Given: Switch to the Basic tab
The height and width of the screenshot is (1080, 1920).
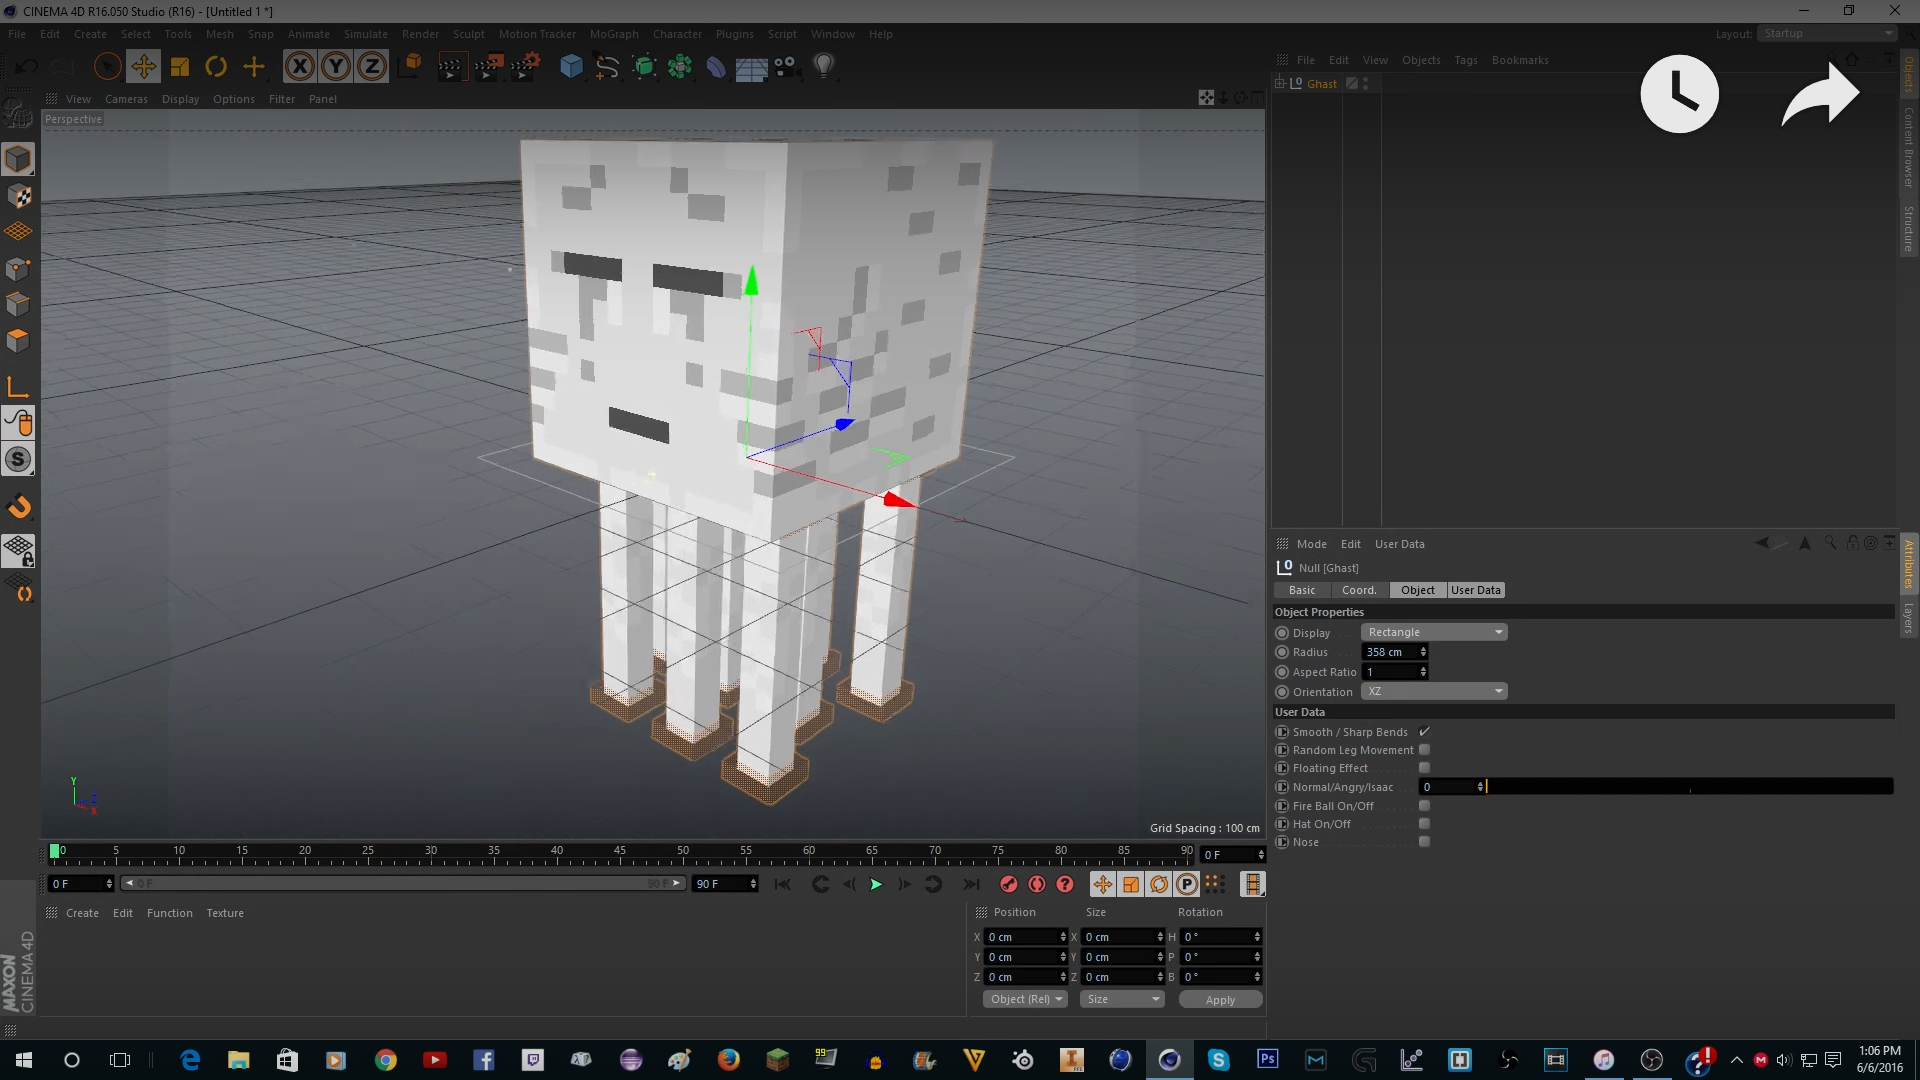Looking at the screenshot, I should (x=1302, y=590).
